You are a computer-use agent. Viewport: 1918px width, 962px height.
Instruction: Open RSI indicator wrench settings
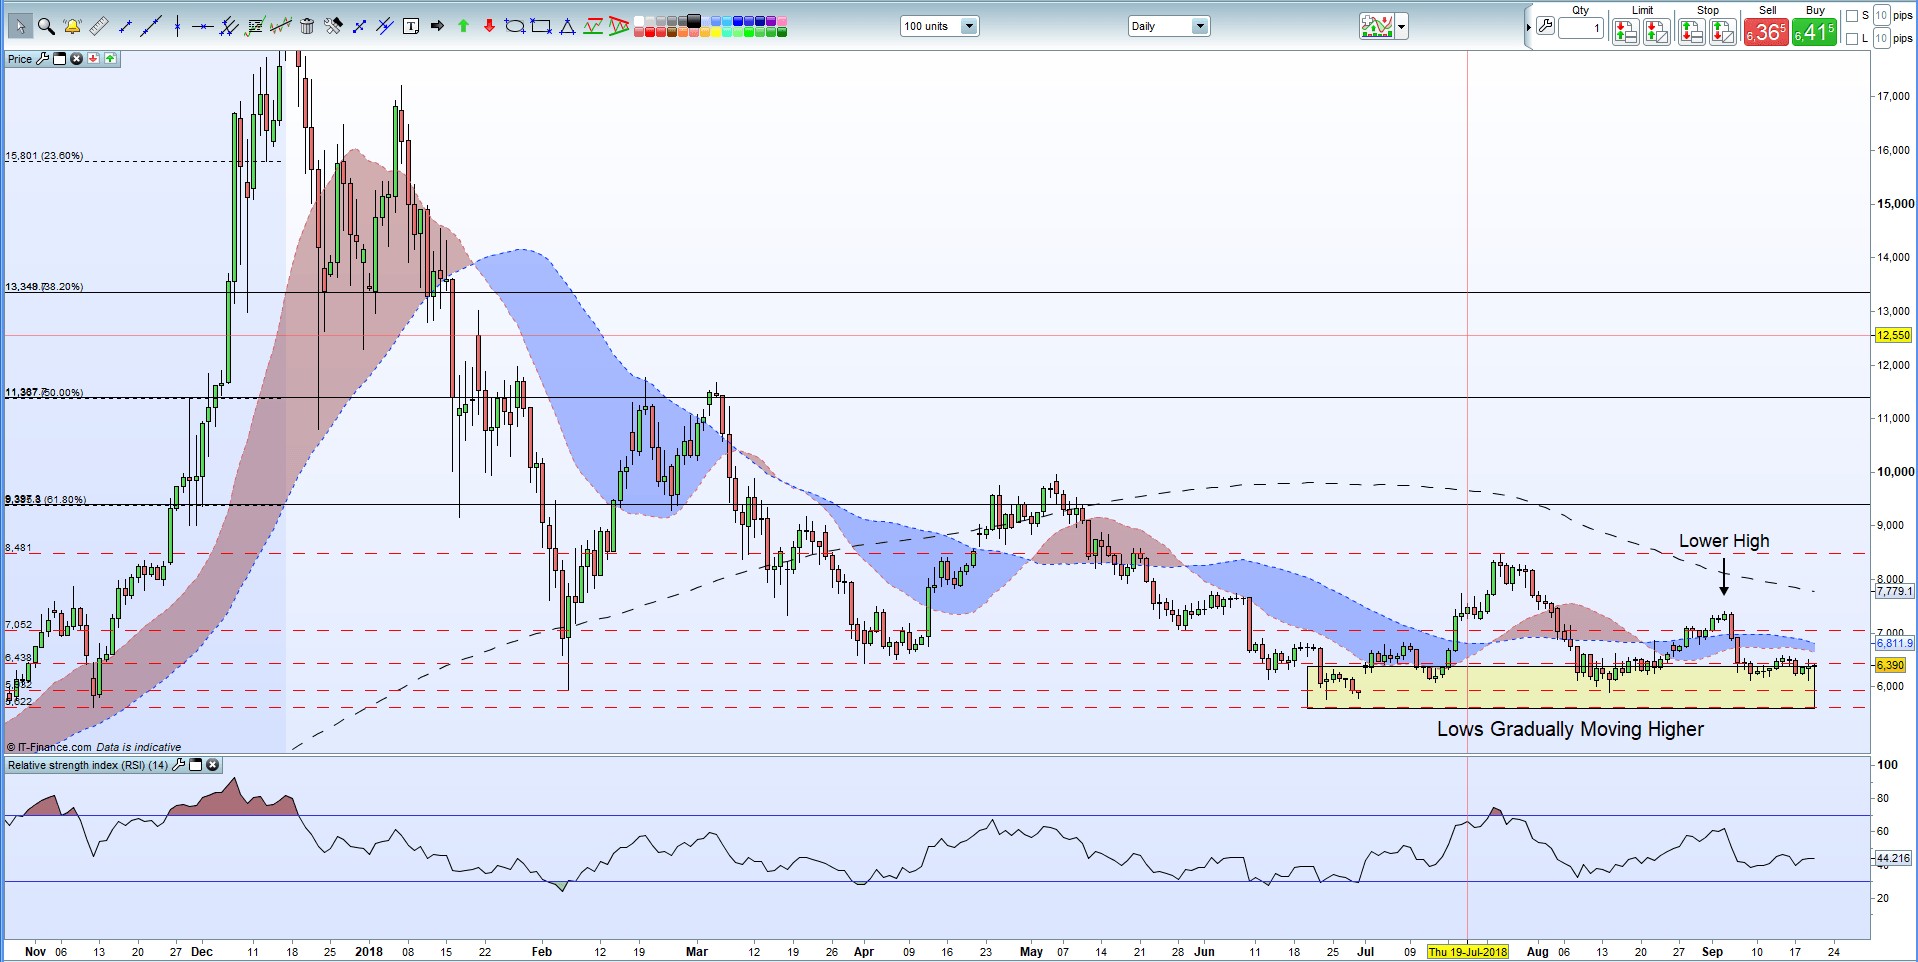[179, 765]
